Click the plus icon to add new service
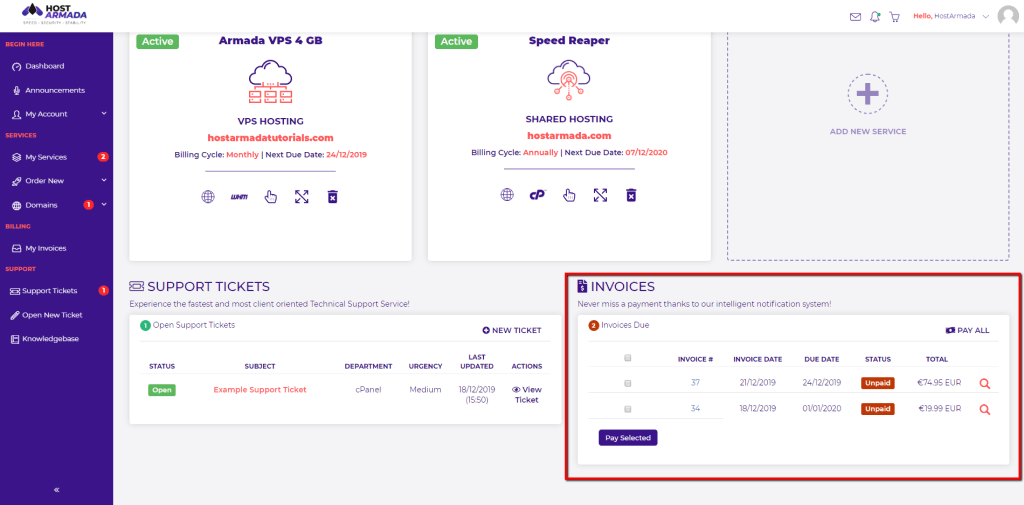 (868, 94)
